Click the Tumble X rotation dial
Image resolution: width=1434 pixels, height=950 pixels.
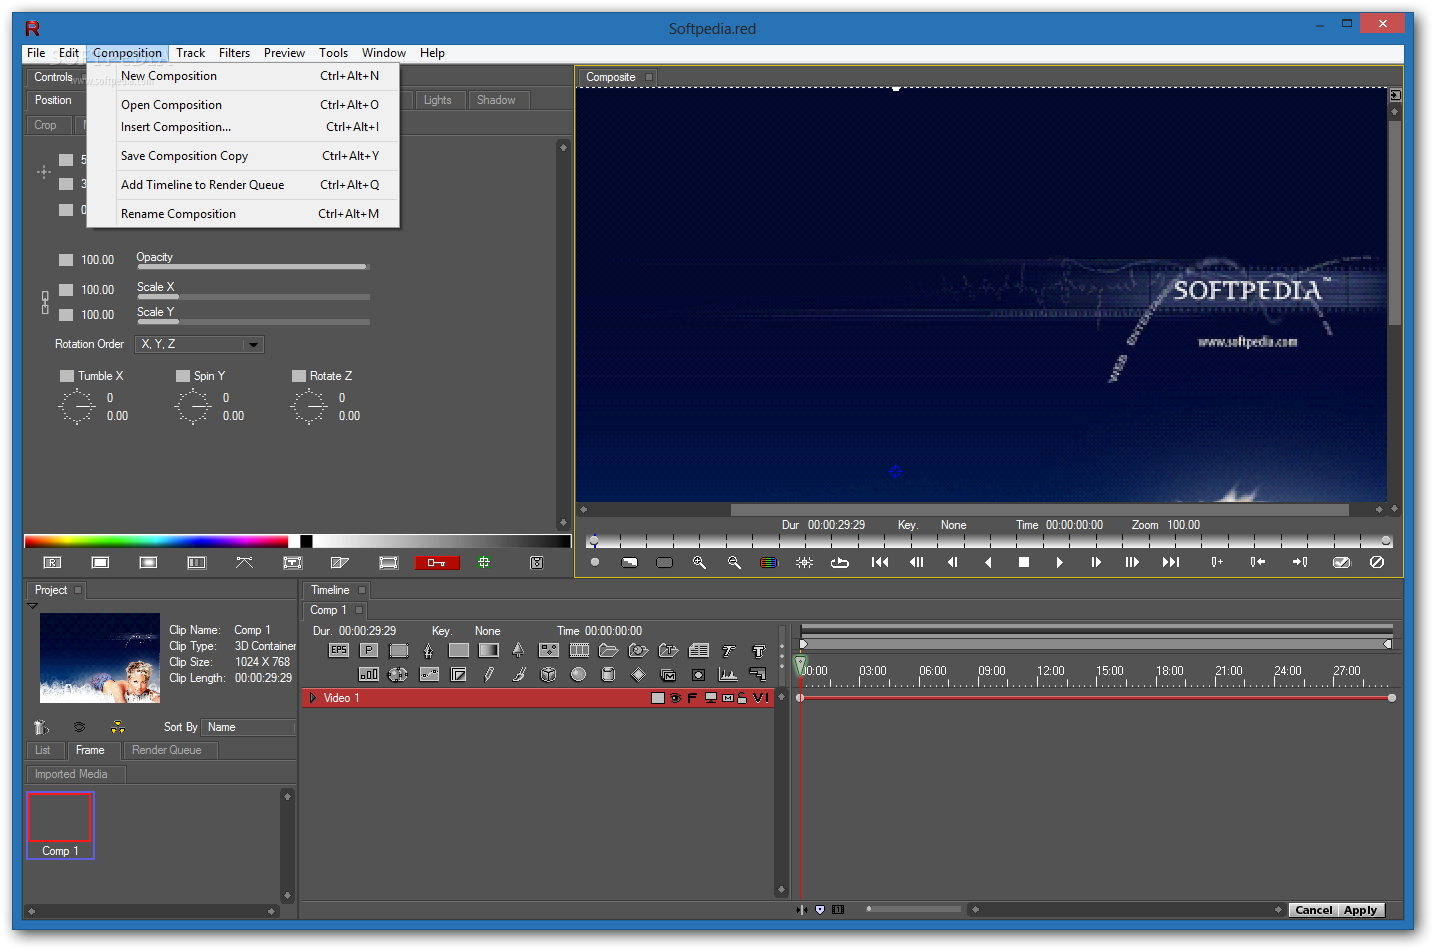pyautogui.click(x=77, y=407)
